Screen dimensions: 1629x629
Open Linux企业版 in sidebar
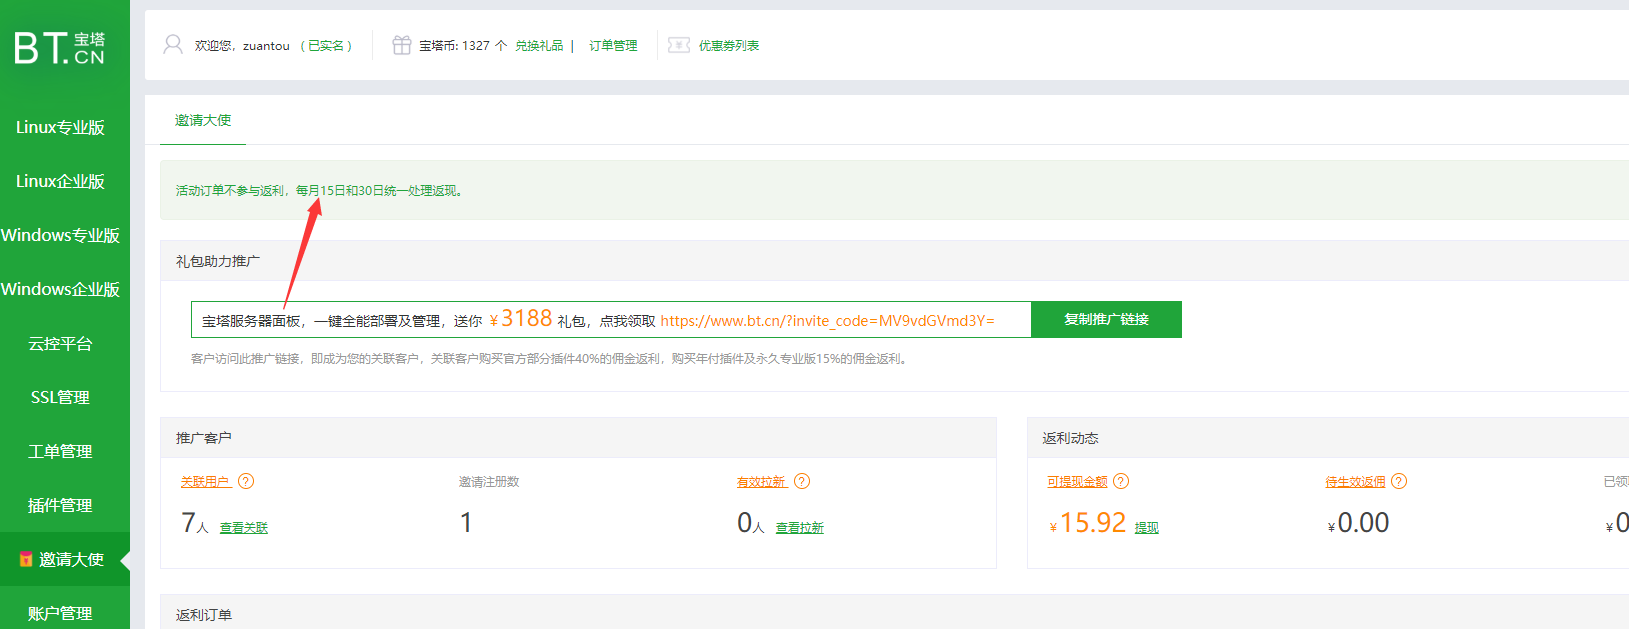tap(60, 181)
